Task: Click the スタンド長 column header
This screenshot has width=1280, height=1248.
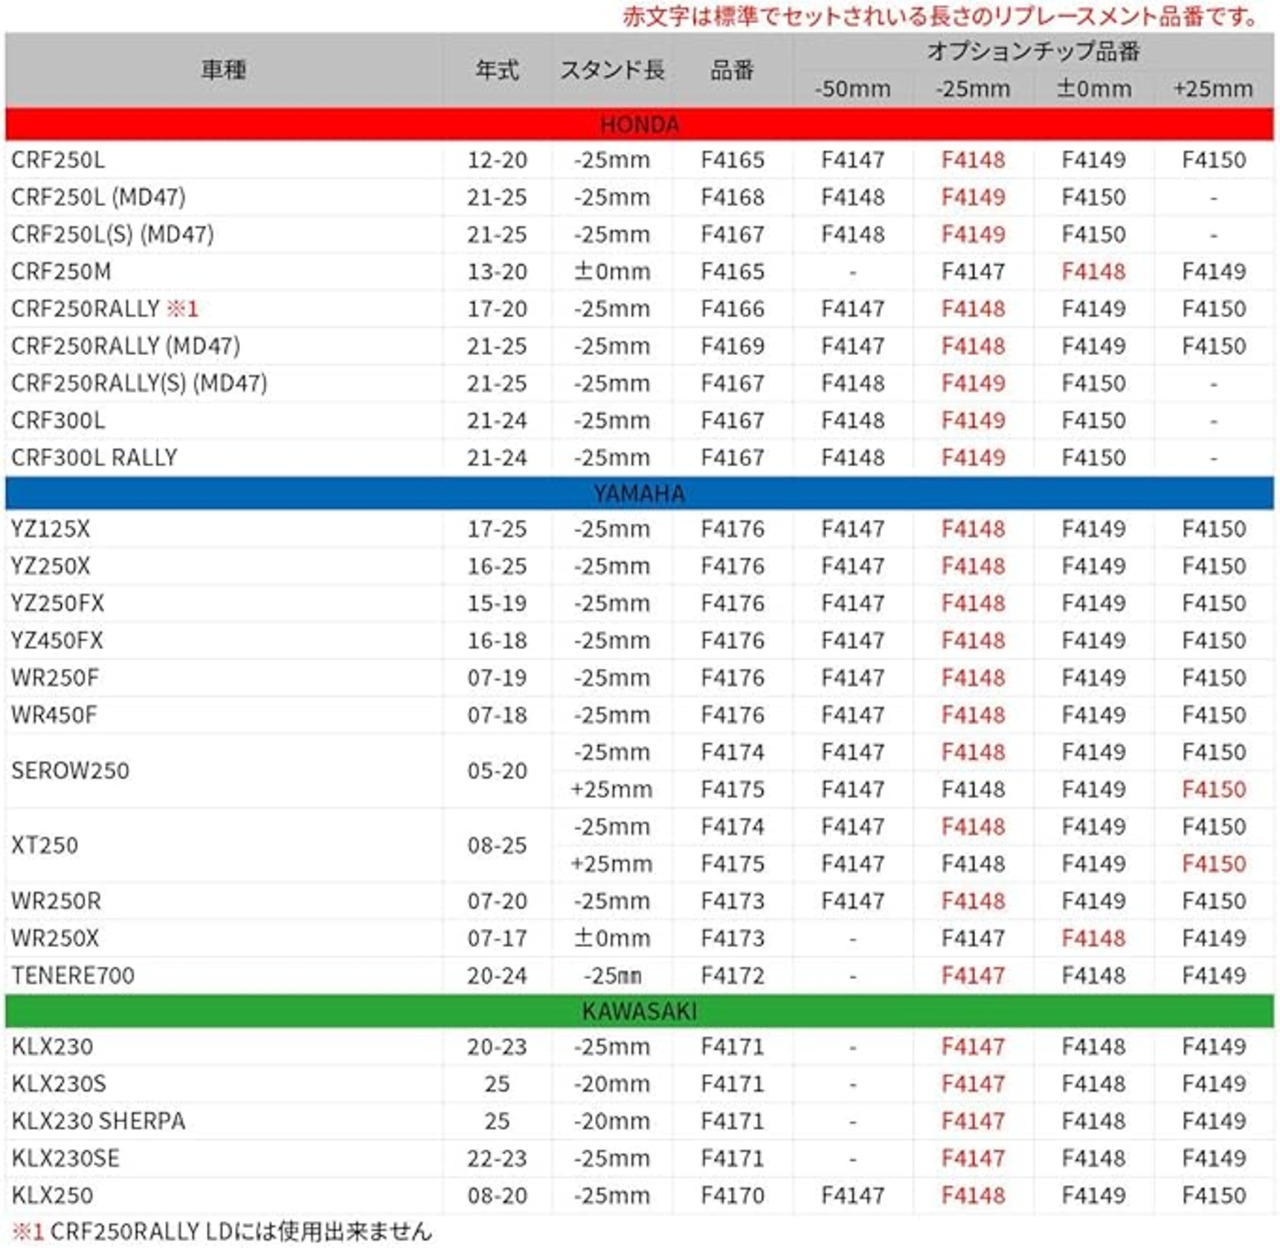Action: 612,70
